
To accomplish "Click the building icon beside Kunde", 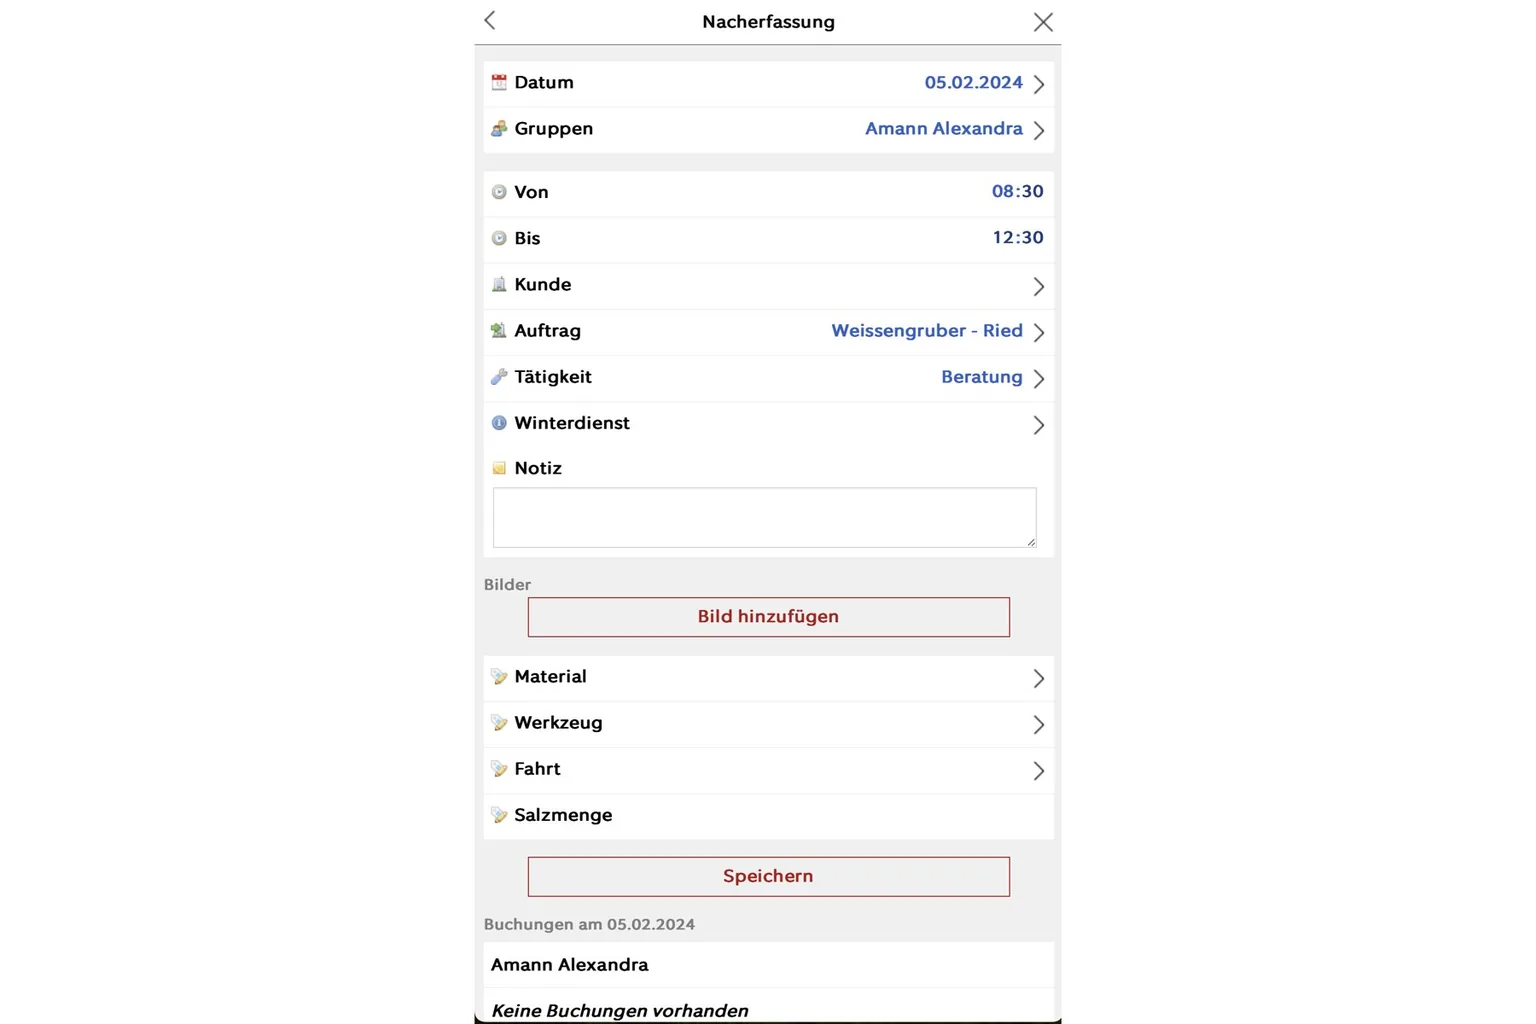I will click(x=499, y=285).
